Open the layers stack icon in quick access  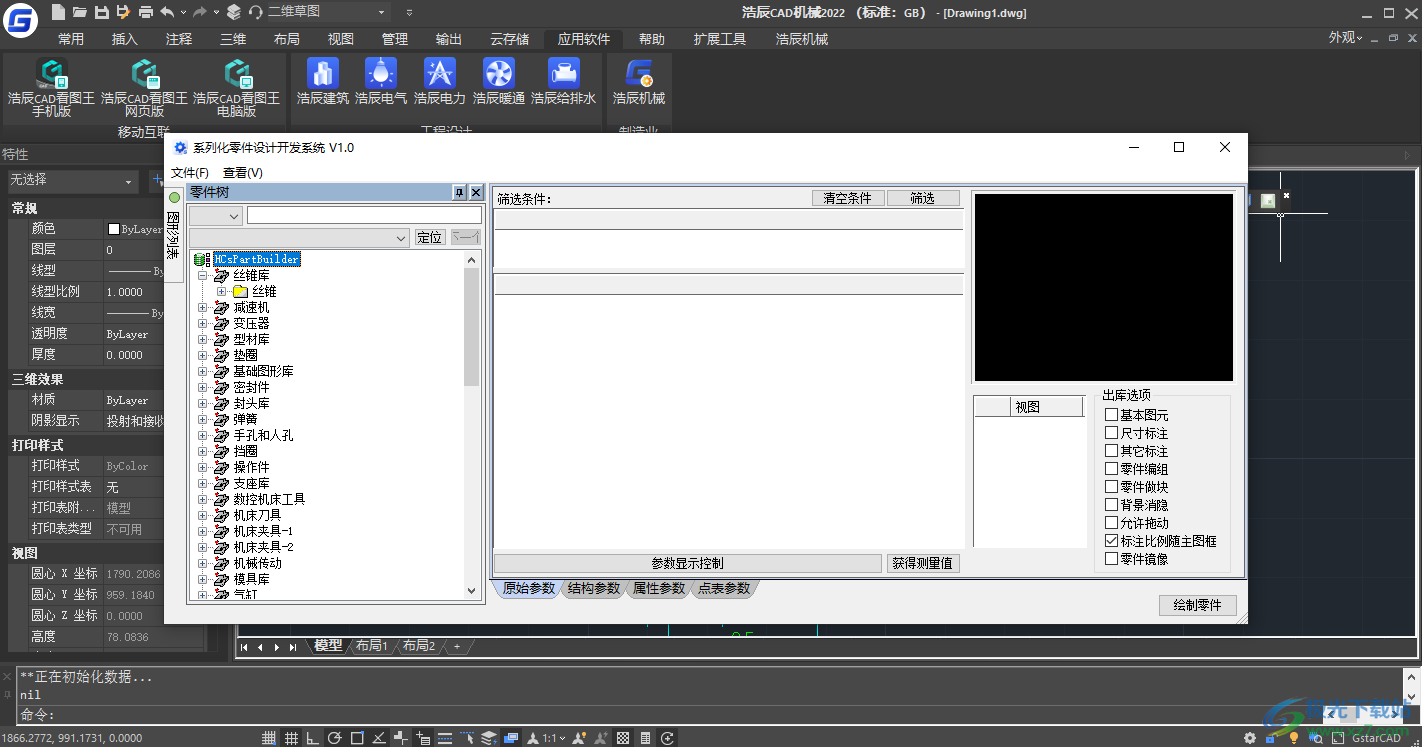coord(234,12)
